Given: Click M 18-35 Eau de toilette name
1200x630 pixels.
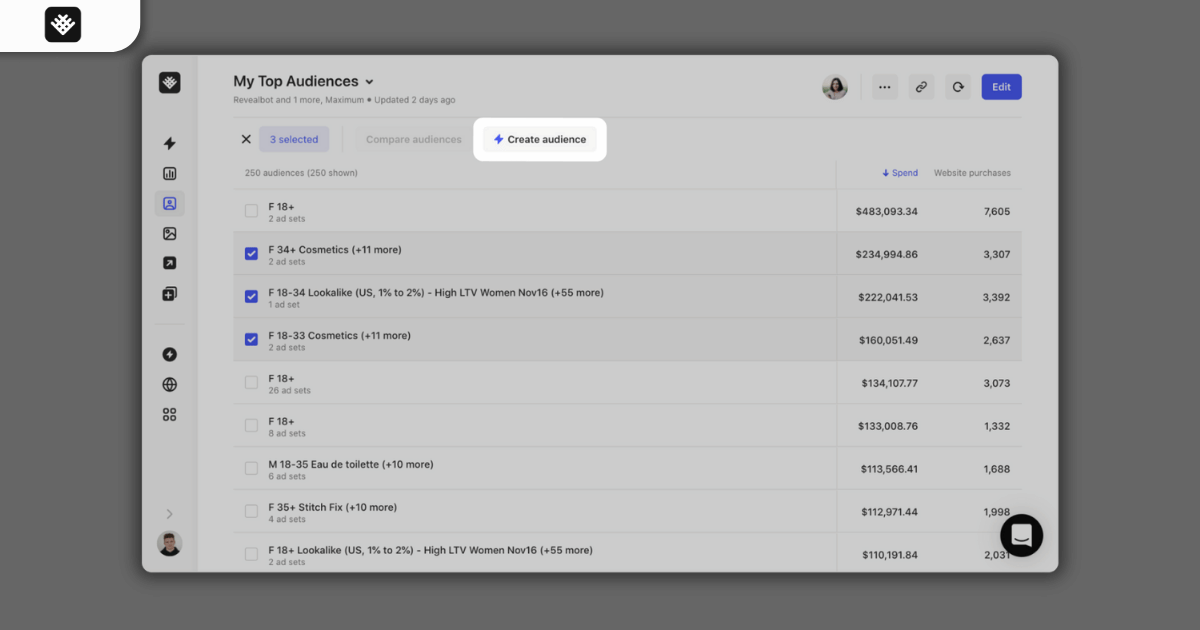Looking at the screenshot, I should pyautogui.click(x=351, y=464).
